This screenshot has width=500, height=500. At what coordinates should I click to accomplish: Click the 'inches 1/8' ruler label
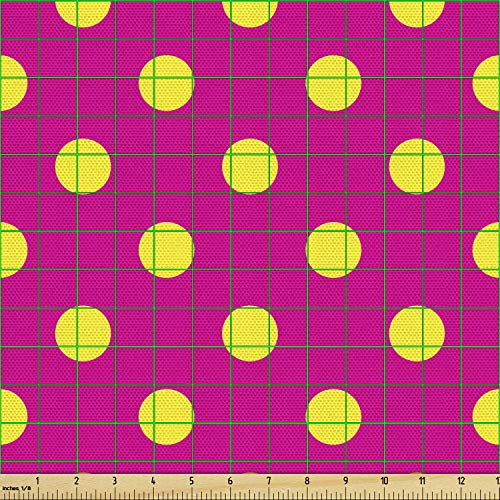(16, 488)
